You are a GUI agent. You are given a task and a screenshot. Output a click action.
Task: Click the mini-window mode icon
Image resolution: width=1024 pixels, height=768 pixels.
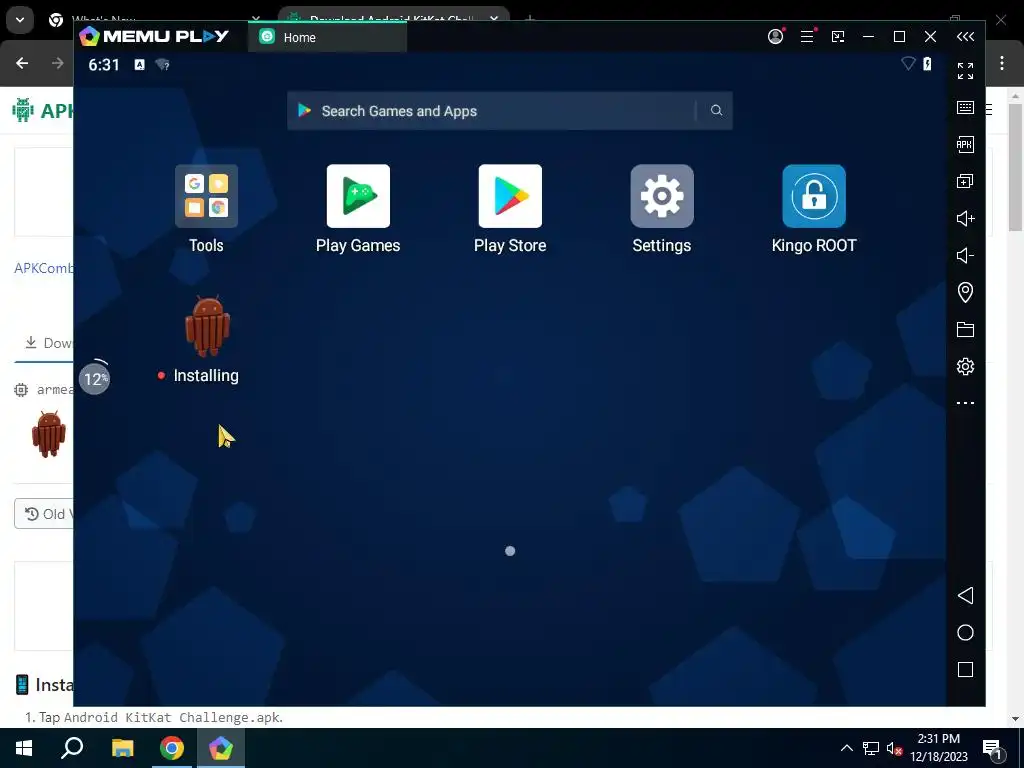click(x=838, y=37)
